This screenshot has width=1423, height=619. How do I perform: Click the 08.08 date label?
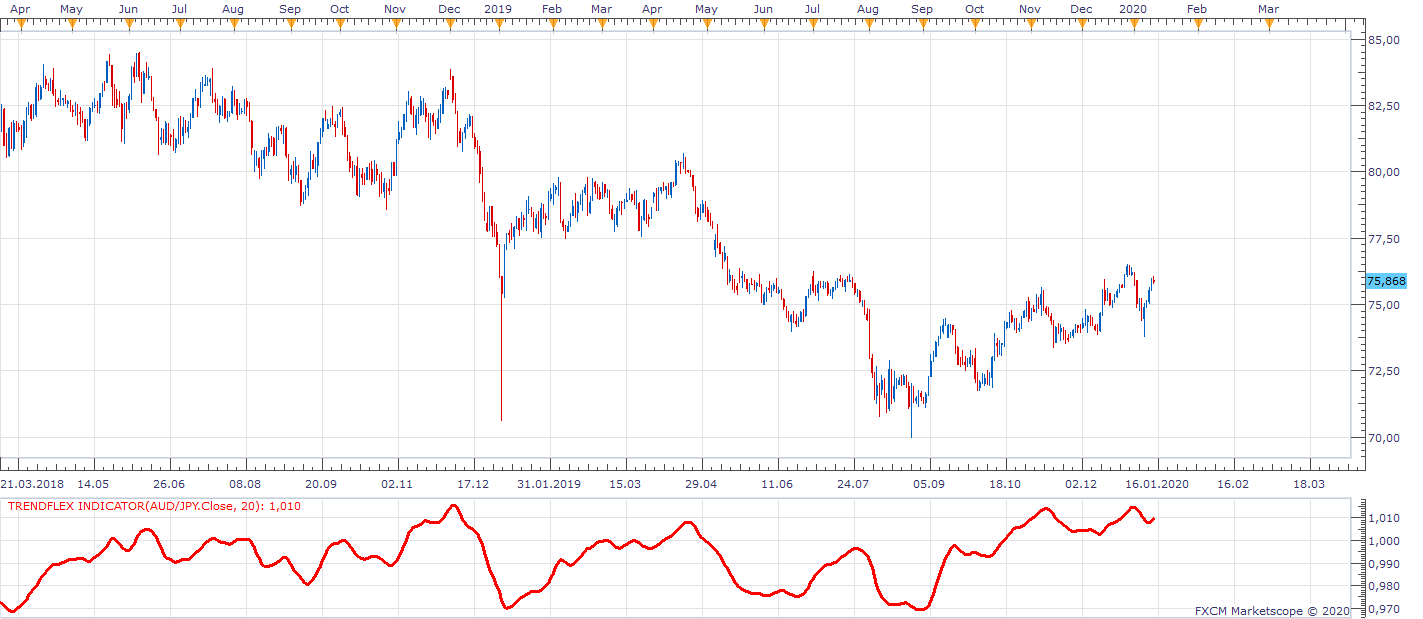coord(246,484)
